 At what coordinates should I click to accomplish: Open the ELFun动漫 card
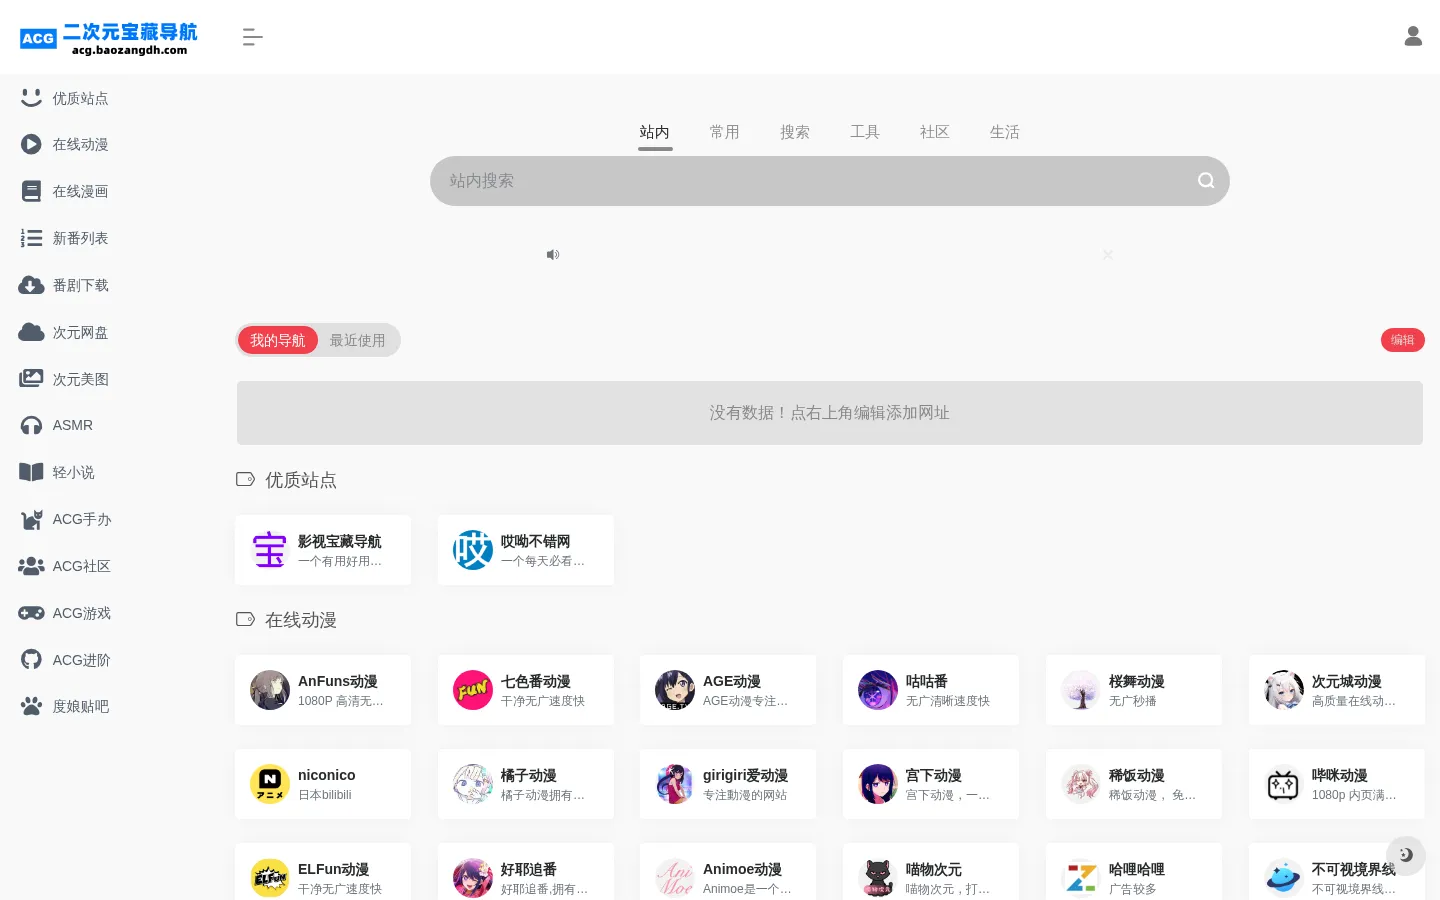(x=323, y=872)
